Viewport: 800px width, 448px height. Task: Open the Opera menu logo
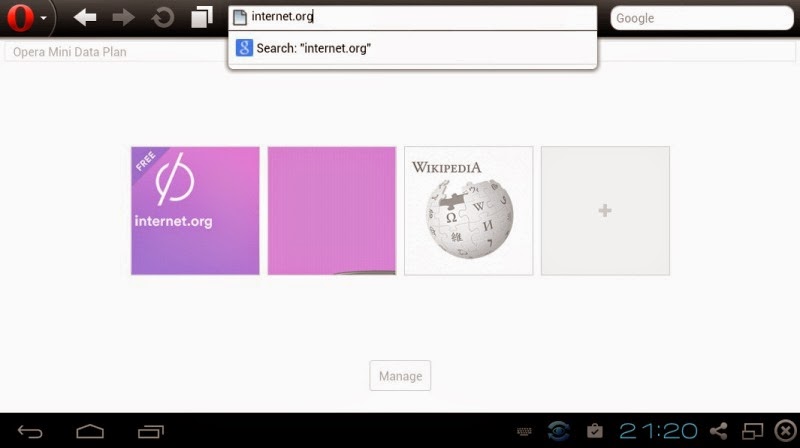pos(20,17)
